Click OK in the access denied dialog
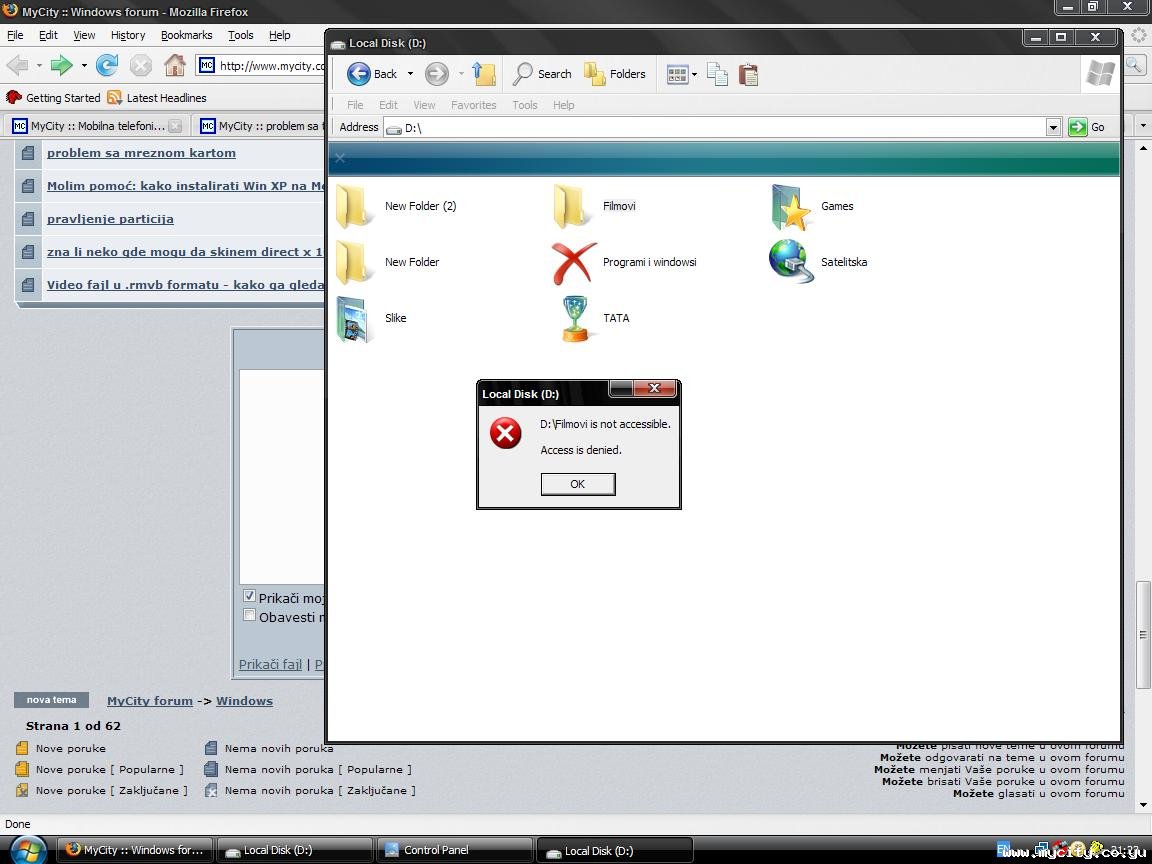Viewport: 1152px width, 864px height. [x=577, y=483]
